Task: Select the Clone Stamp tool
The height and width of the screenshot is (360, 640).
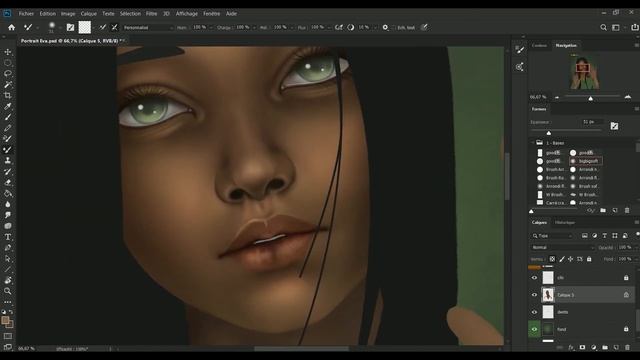Action: 8,160
